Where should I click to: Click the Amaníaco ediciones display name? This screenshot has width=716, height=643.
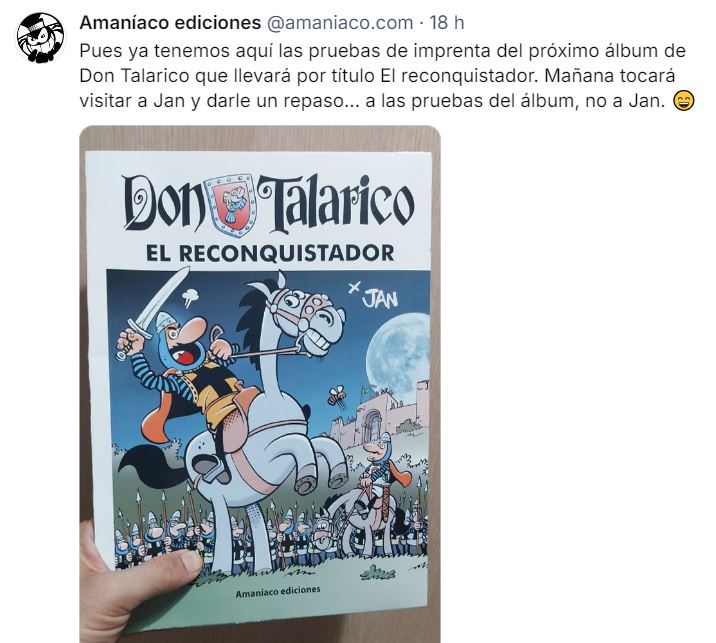point(170,22)
